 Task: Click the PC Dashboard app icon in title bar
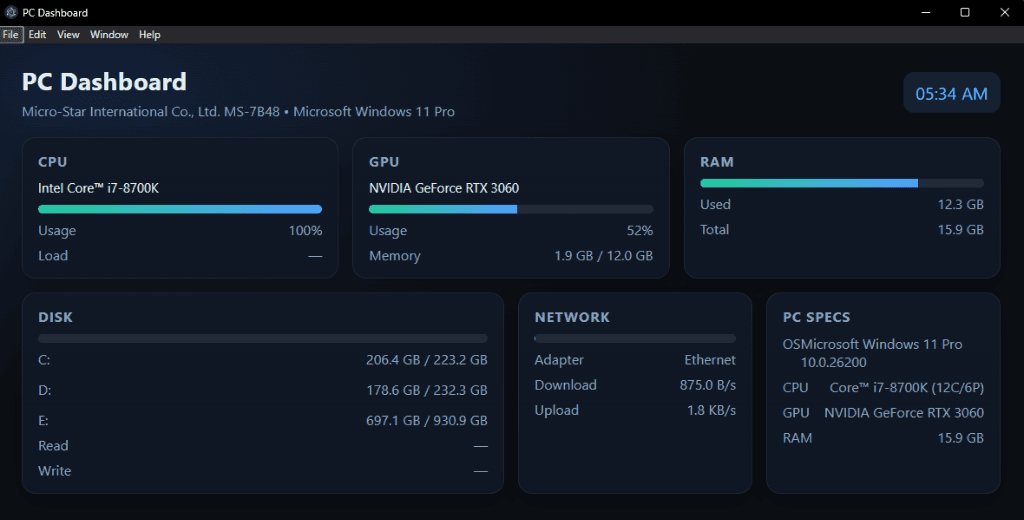pyautogui.click(x=11, y=13)
